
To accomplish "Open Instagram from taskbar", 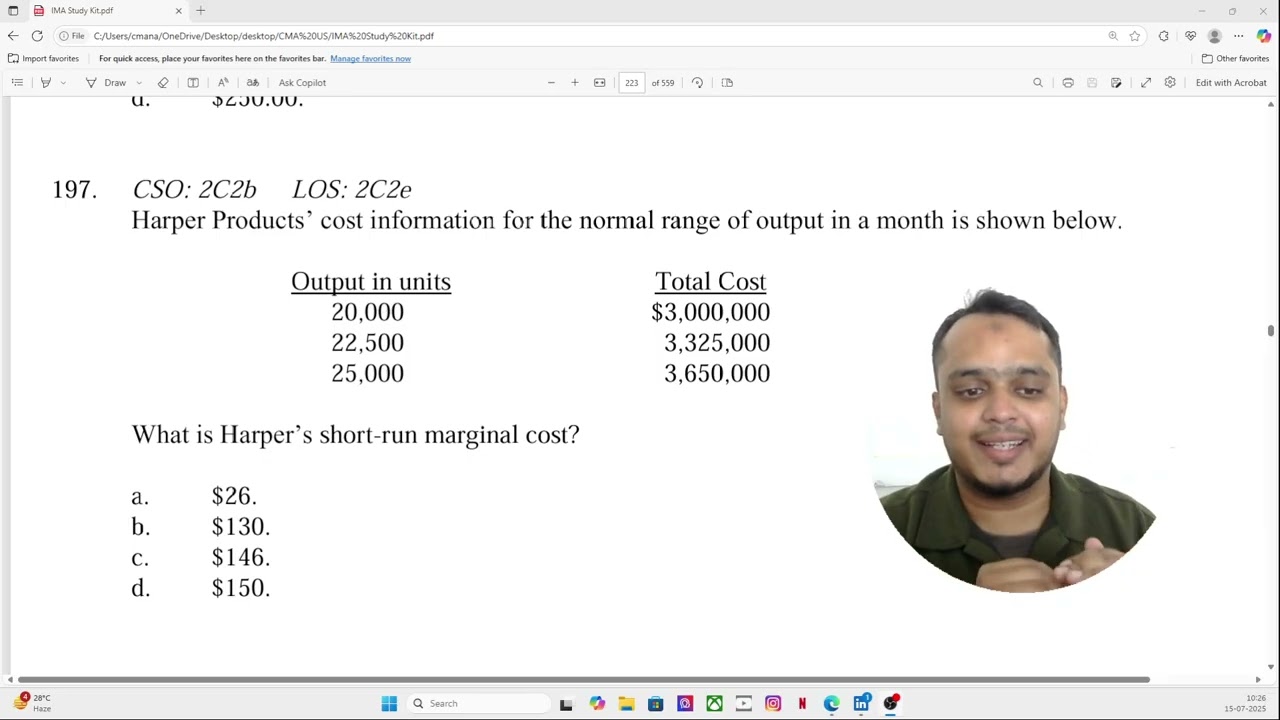I will pyautogui.click(x=773, y=704).
